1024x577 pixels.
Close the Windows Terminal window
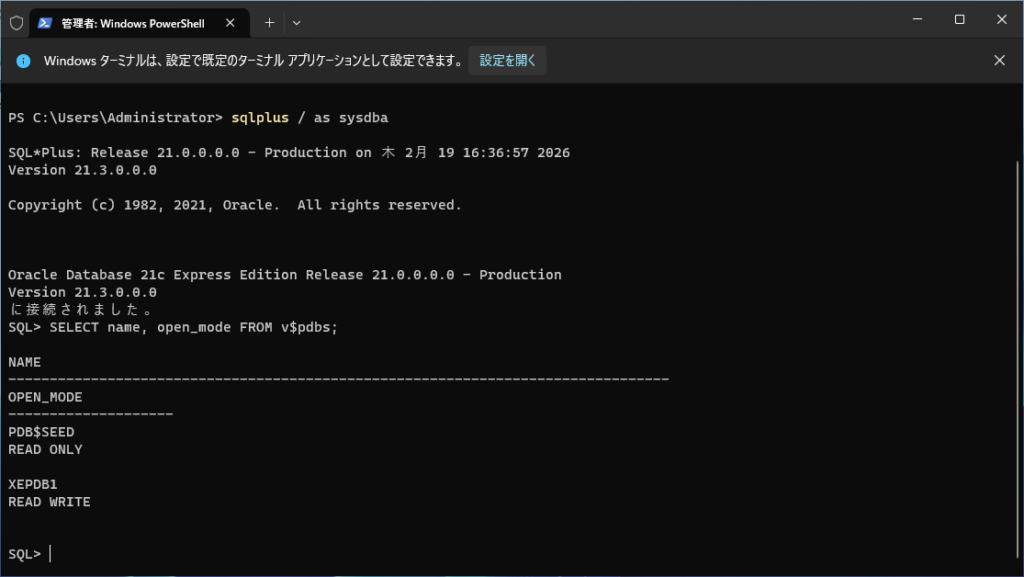coord(1000,20)
